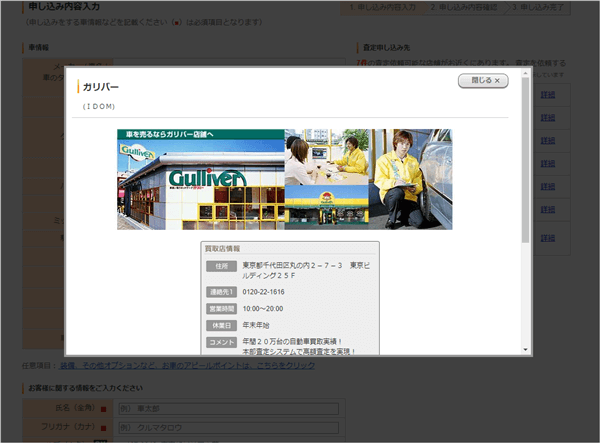Viewport: 600px width, 443px height.
Task: Close the ガリバー dialog with 閉じる button
Action: pos(483,81)
